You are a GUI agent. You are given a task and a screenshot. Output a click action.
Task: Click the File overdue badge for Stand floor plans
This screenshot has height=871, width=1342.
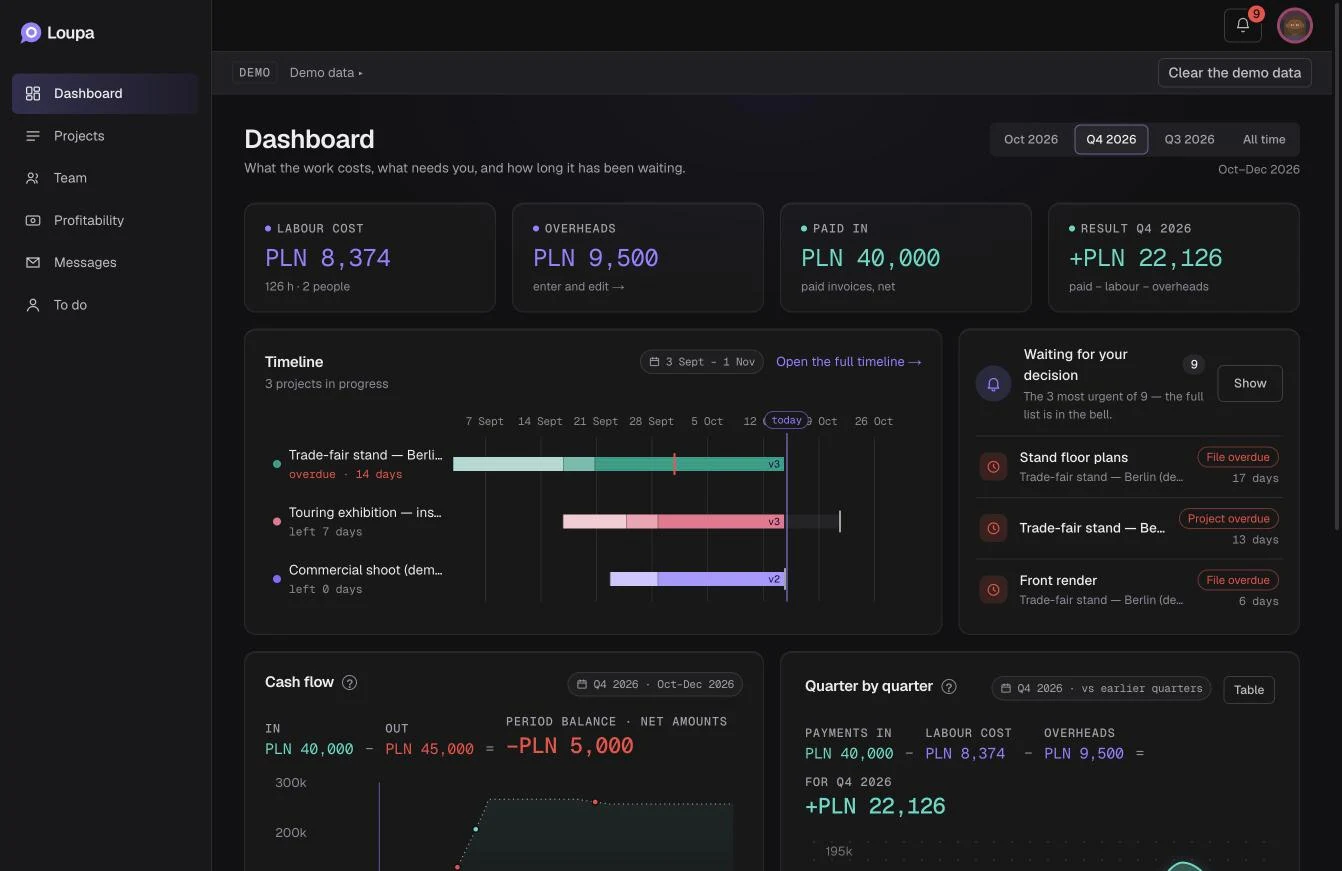tap(1238, 458)
